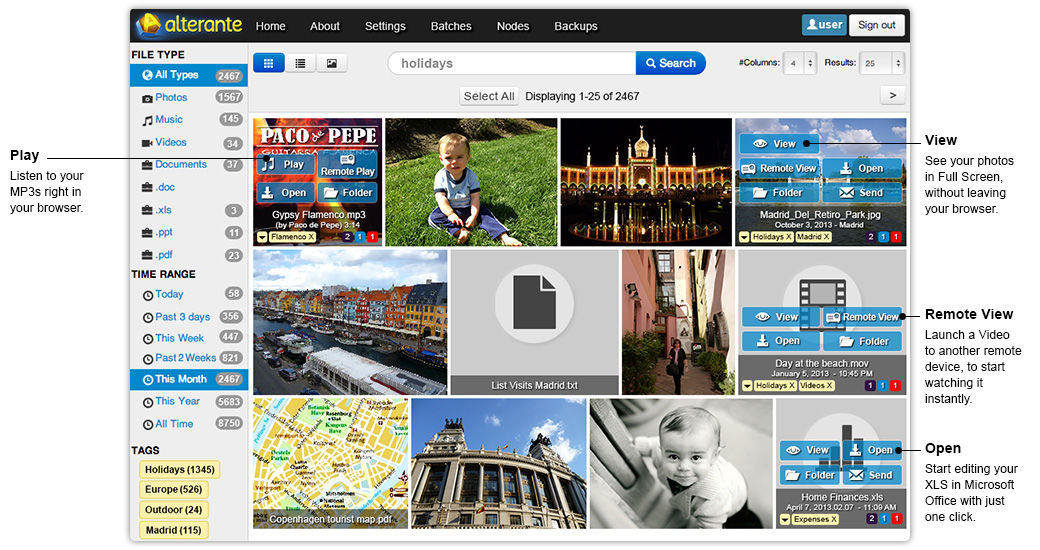Screen dimensions: 1040x550
Task: Click Select All results
Action: (489, 96)
